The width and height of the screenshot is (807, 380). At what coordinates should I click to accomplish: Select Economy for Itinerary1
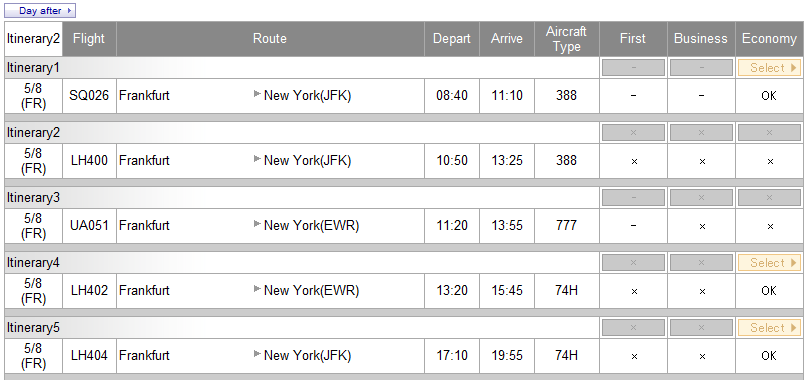[x=769, y=67]
